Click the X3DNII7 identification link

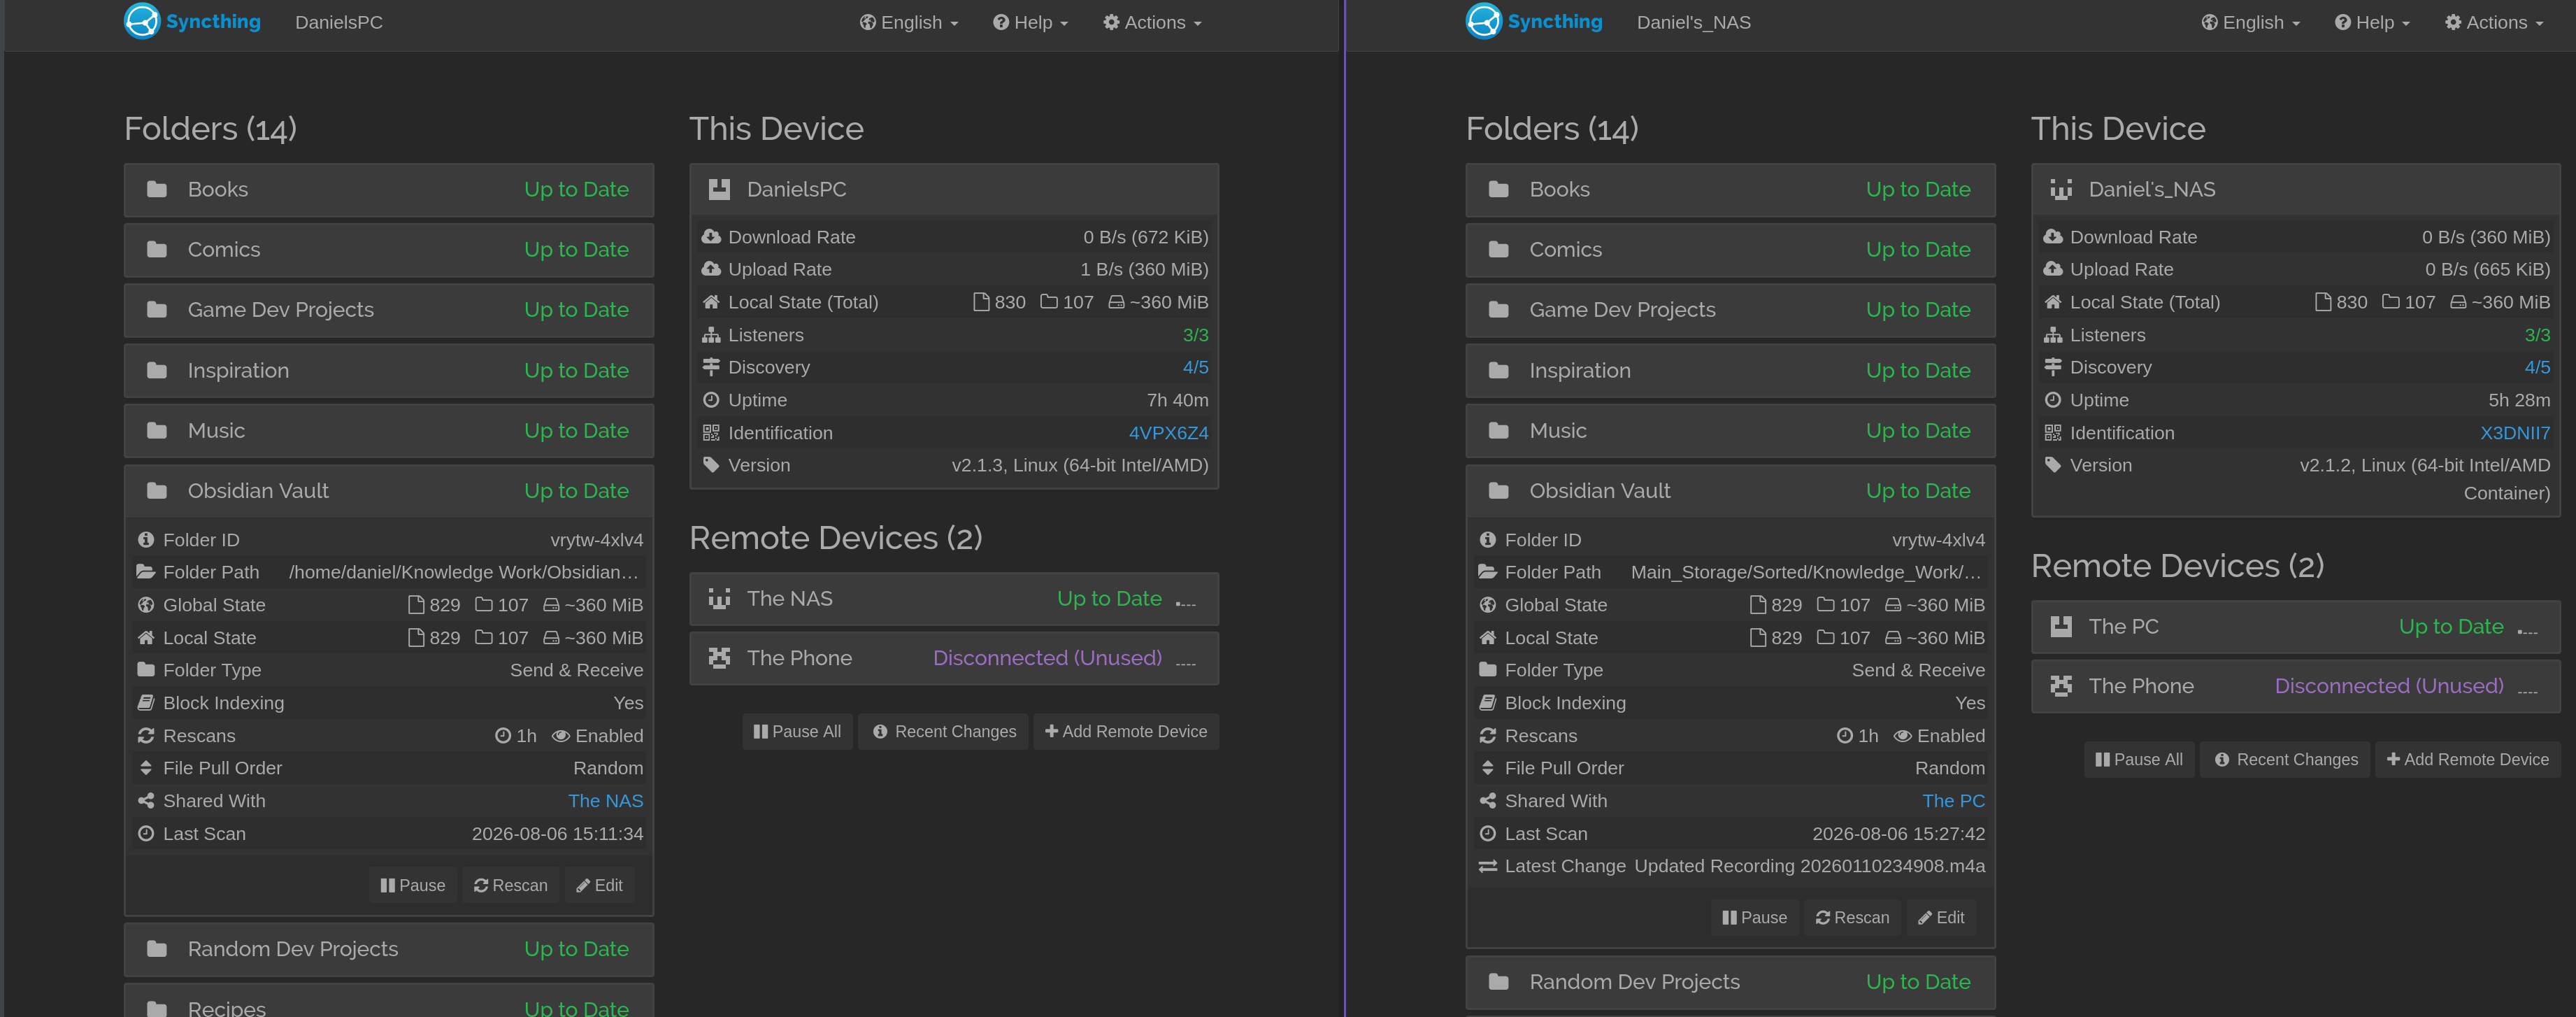tap(2515, 433)
